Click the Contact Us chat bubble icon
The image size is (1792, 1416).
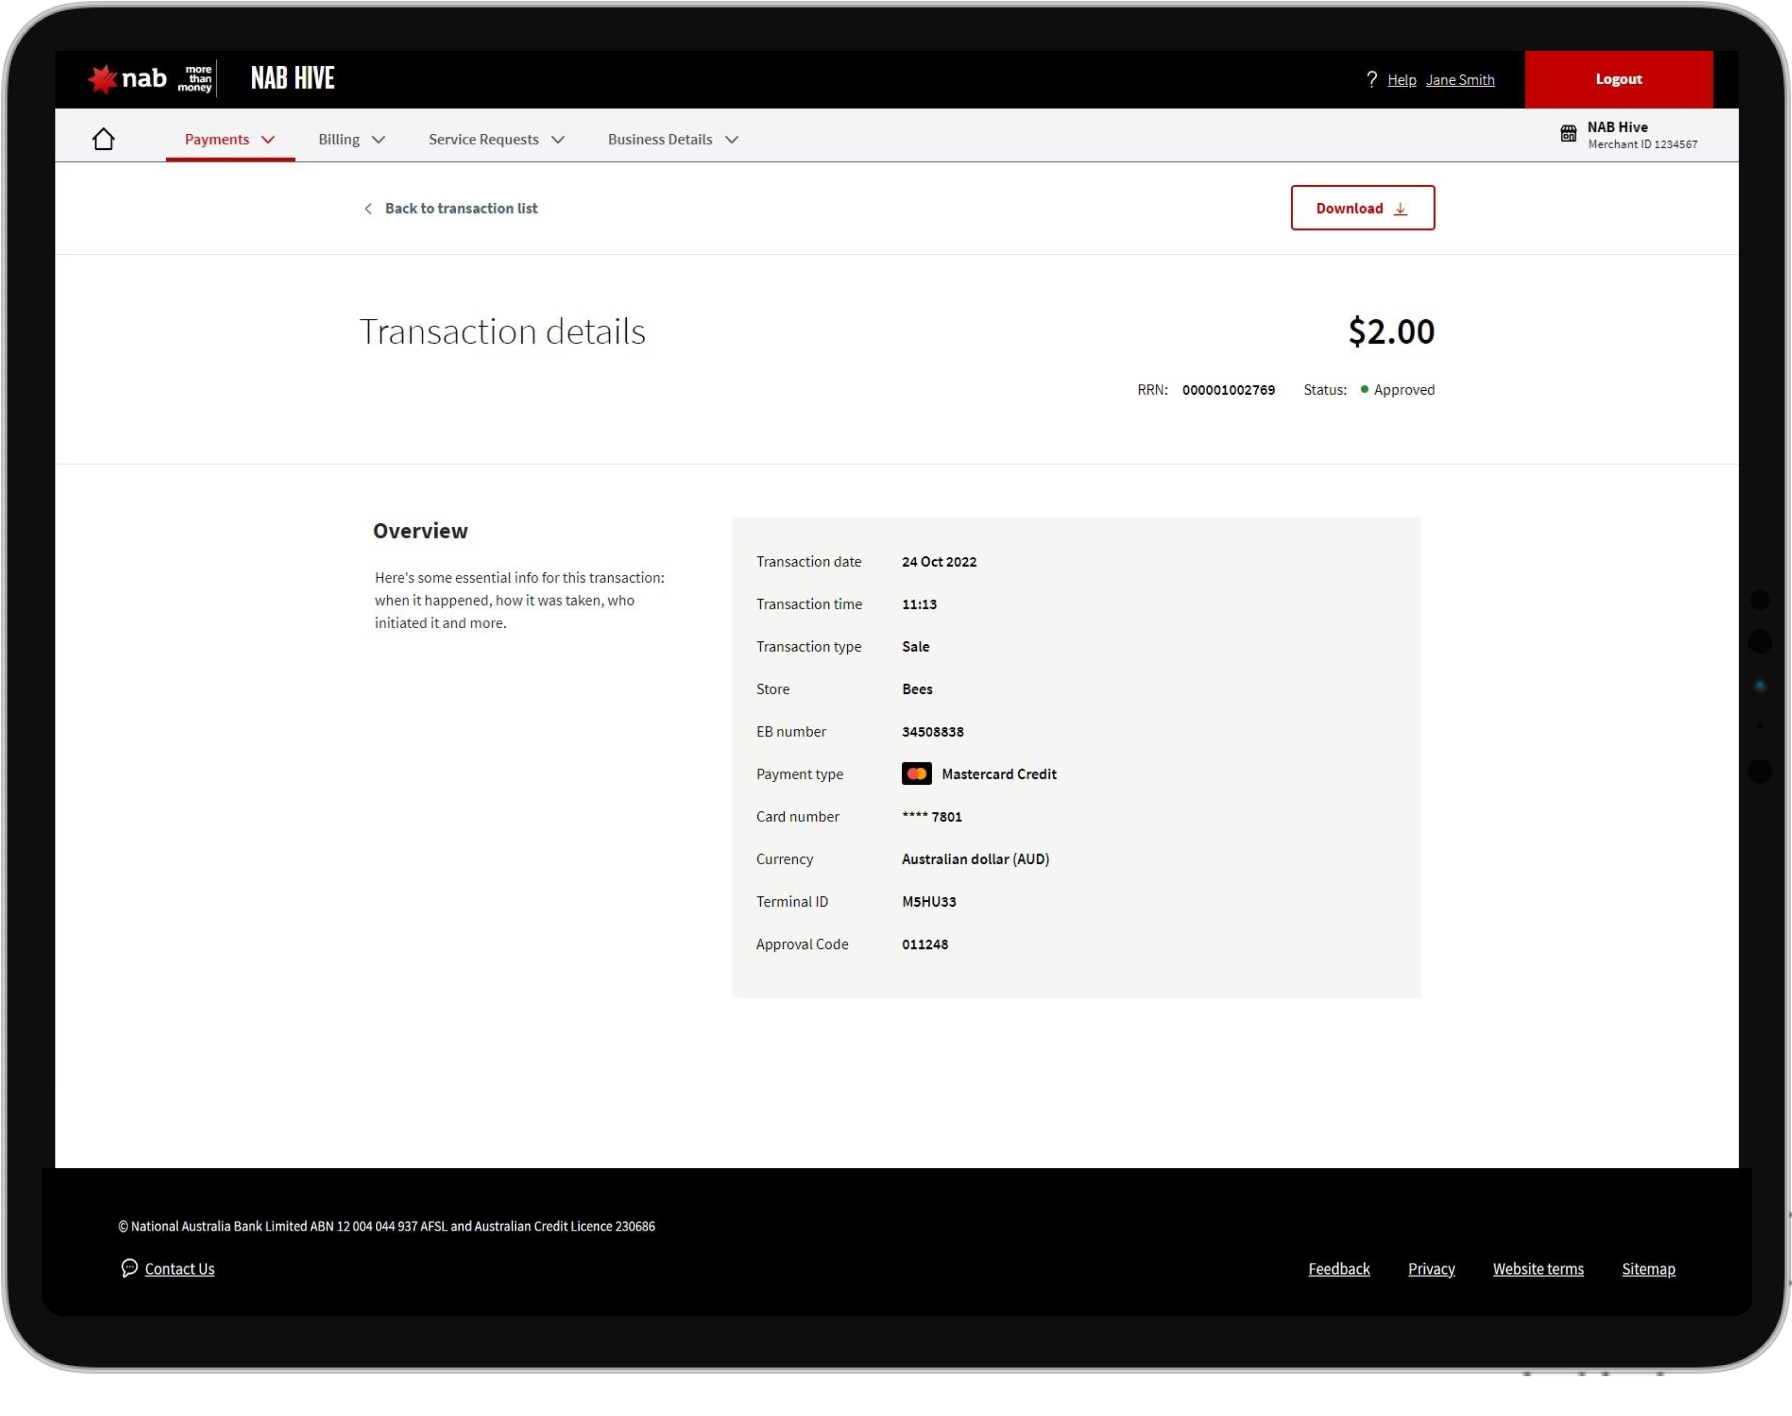[x=129, y=1268]
